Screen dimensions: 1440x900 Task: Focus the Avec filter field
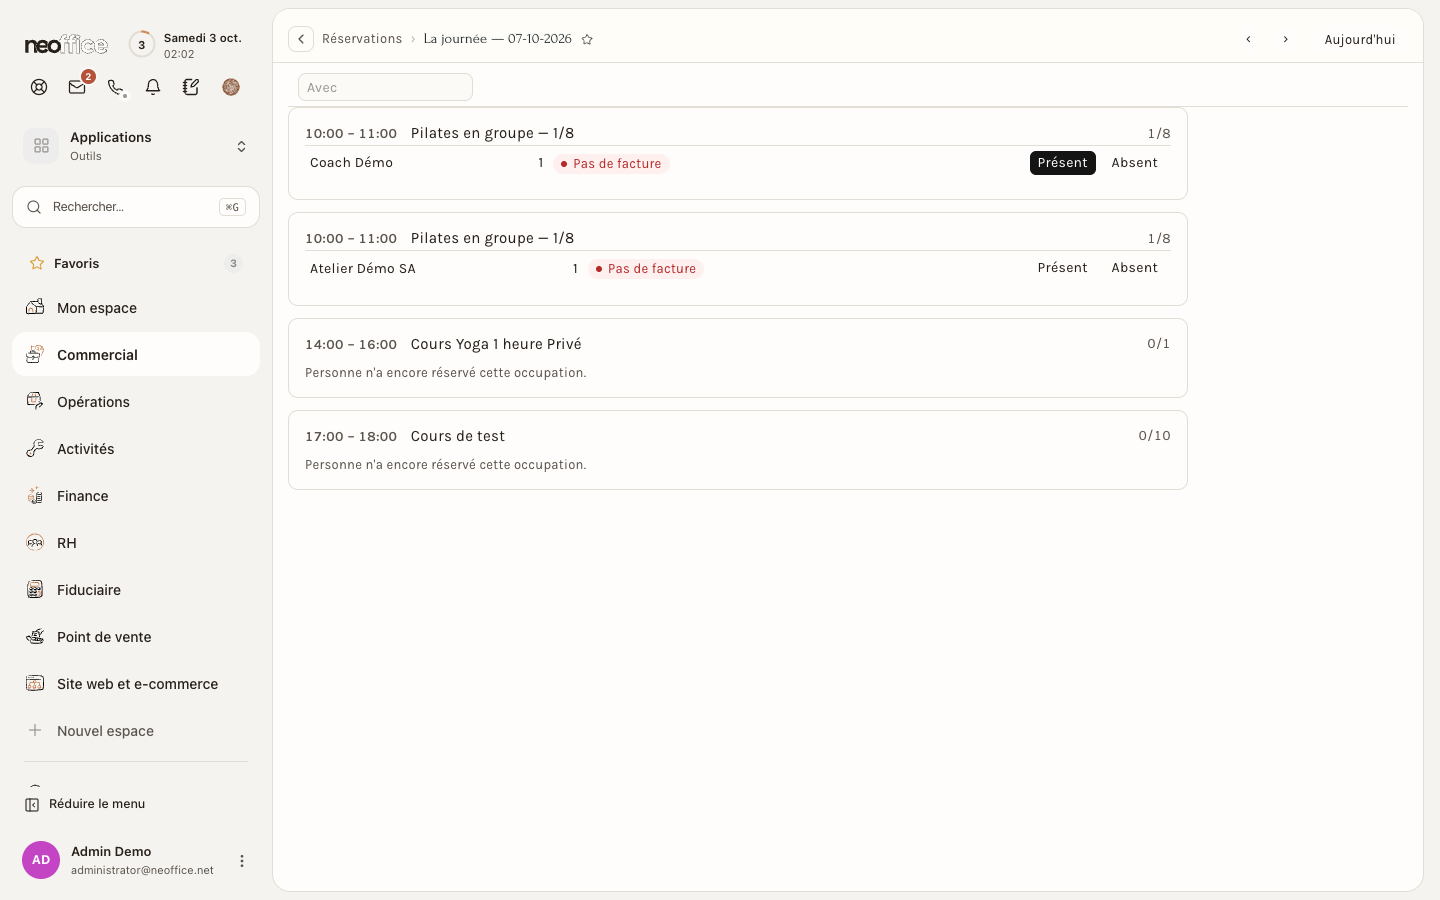(385, 87)
